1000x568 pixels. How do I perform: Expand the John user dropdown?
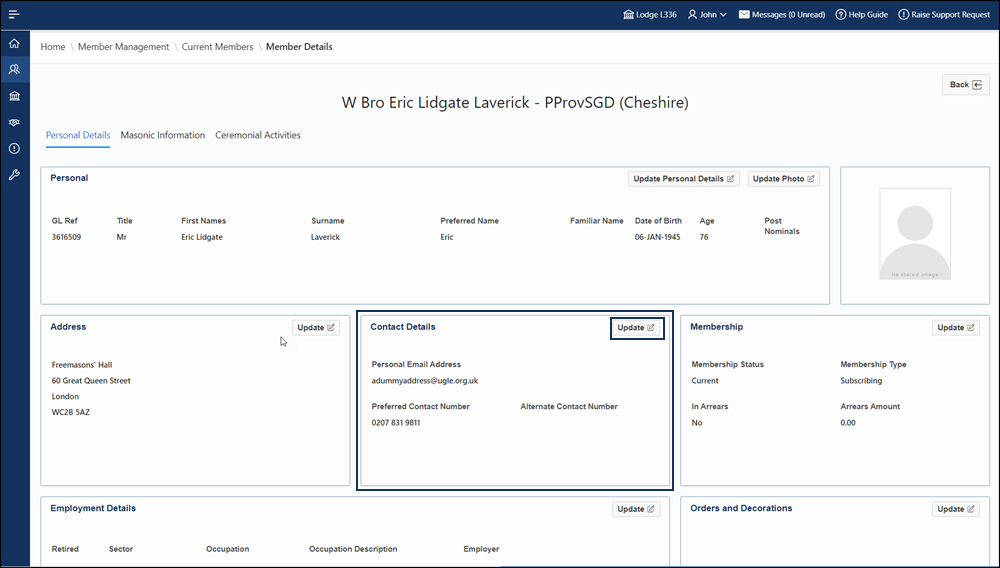click(706, 15)
